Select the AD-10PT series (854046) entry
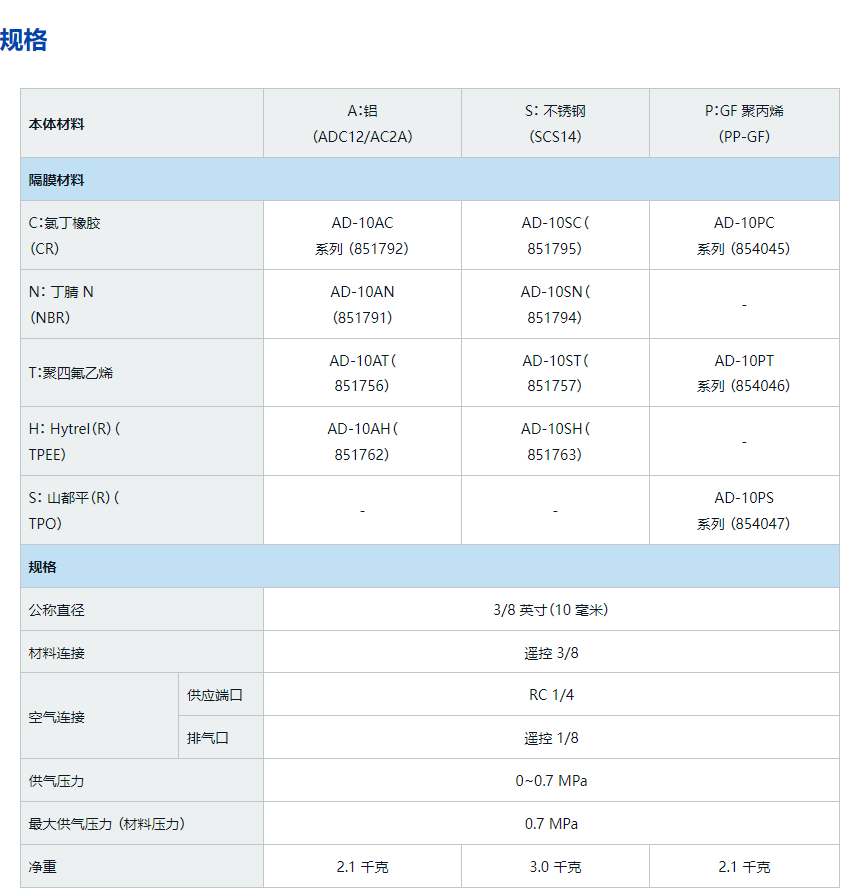 [743, 372]
